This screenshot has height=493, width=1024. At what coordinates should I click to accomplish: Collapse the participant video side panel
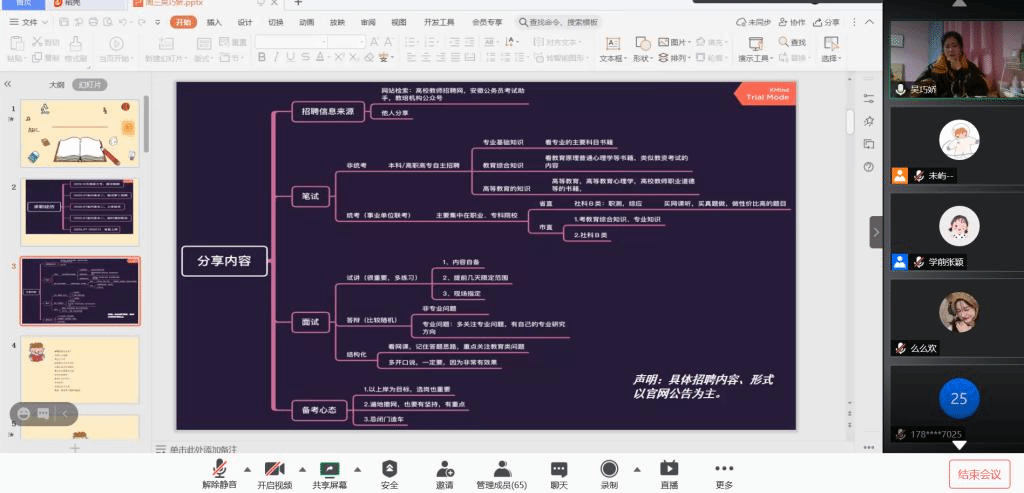pos(876,232)
